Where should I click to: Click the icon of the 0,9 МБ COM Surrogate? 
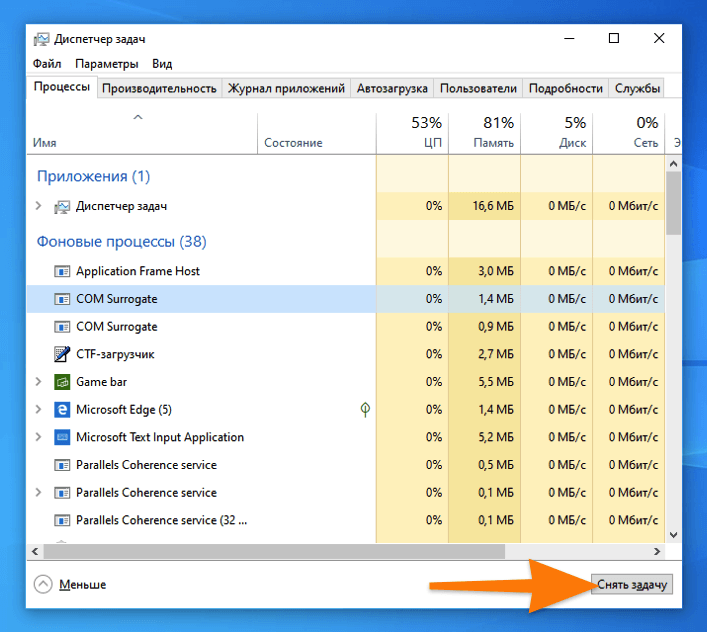pyautogui.click(x=62, y=327)
